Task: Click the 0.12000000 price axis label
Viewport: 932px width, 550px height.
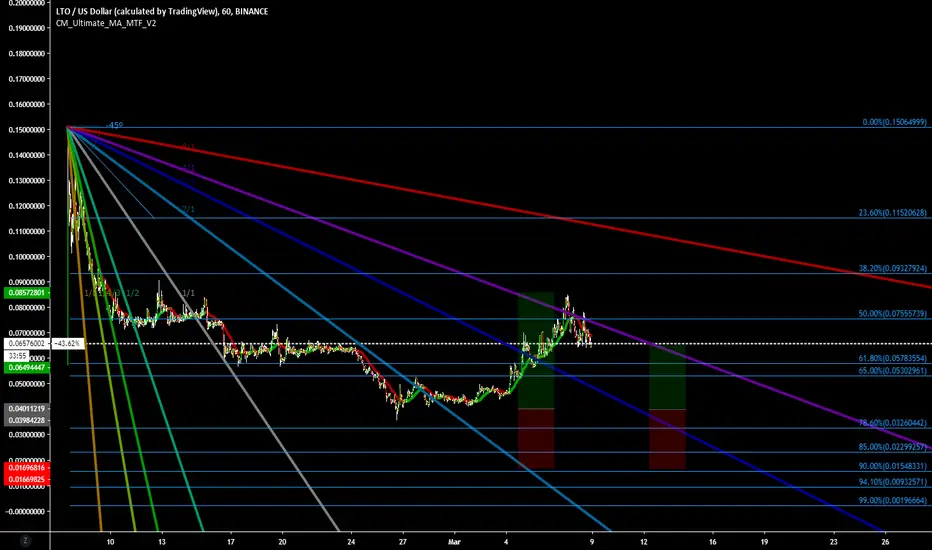Action: 27,206
